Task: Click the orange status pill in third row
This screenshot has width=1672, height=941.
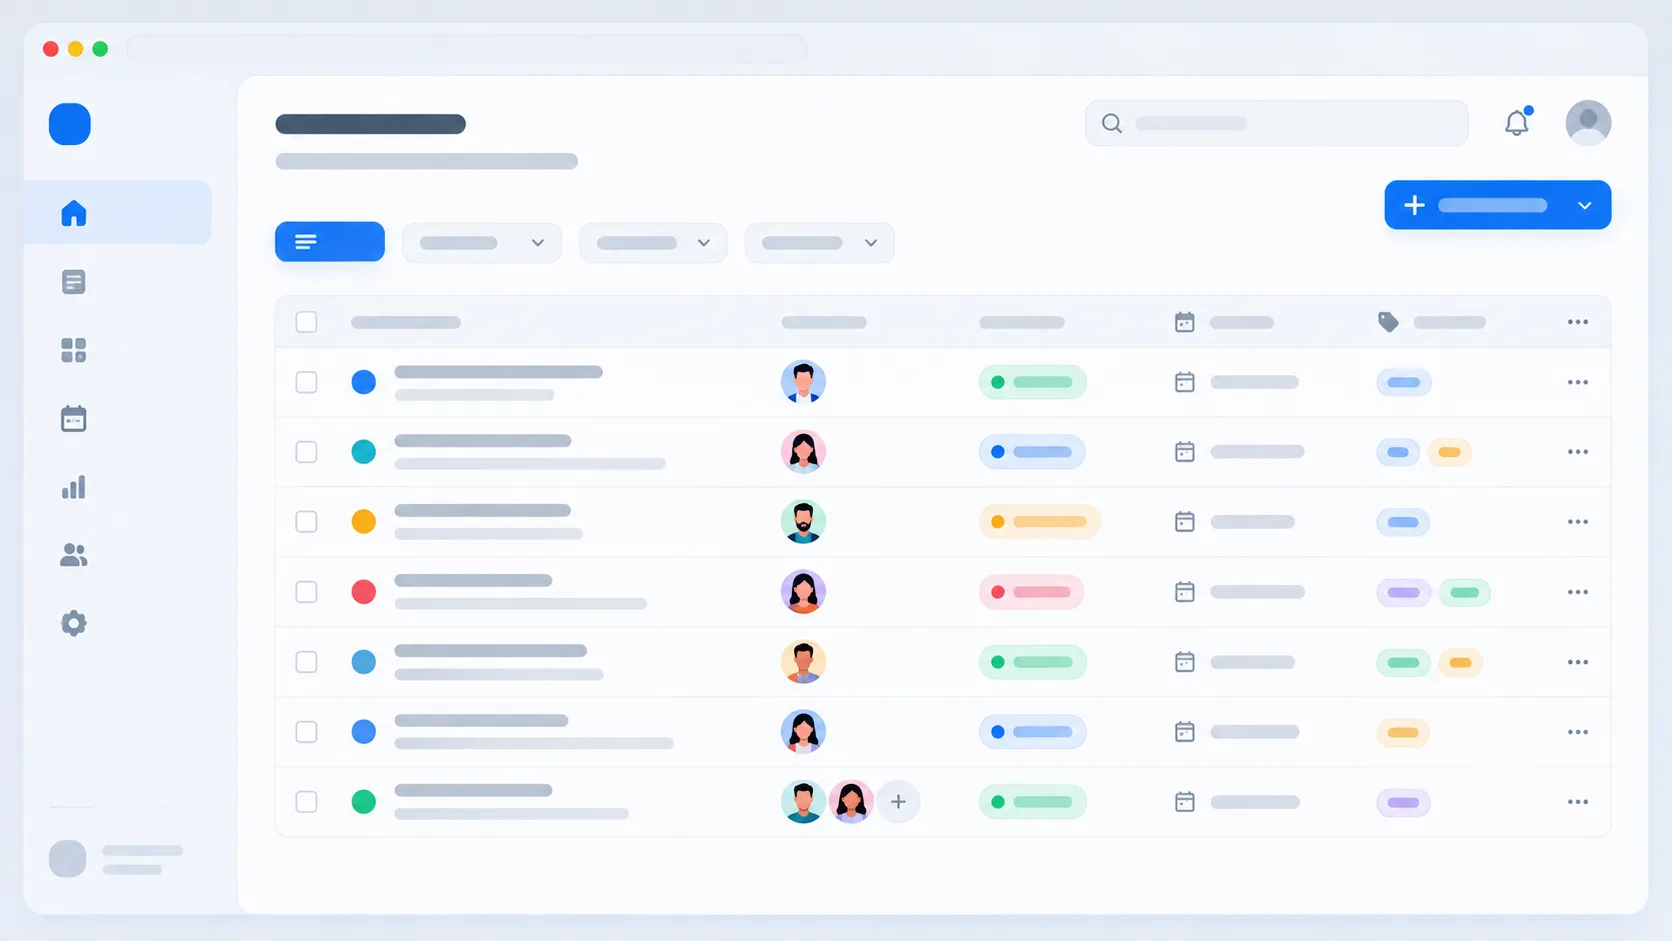Action: pyautogui.click(x=1039, y=522)
